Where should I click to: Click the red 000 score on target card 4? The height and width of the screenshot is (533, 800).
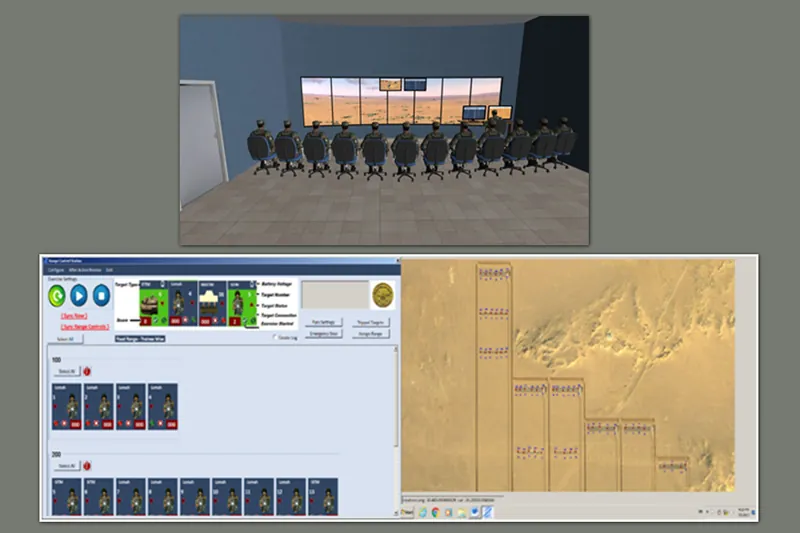171,424
